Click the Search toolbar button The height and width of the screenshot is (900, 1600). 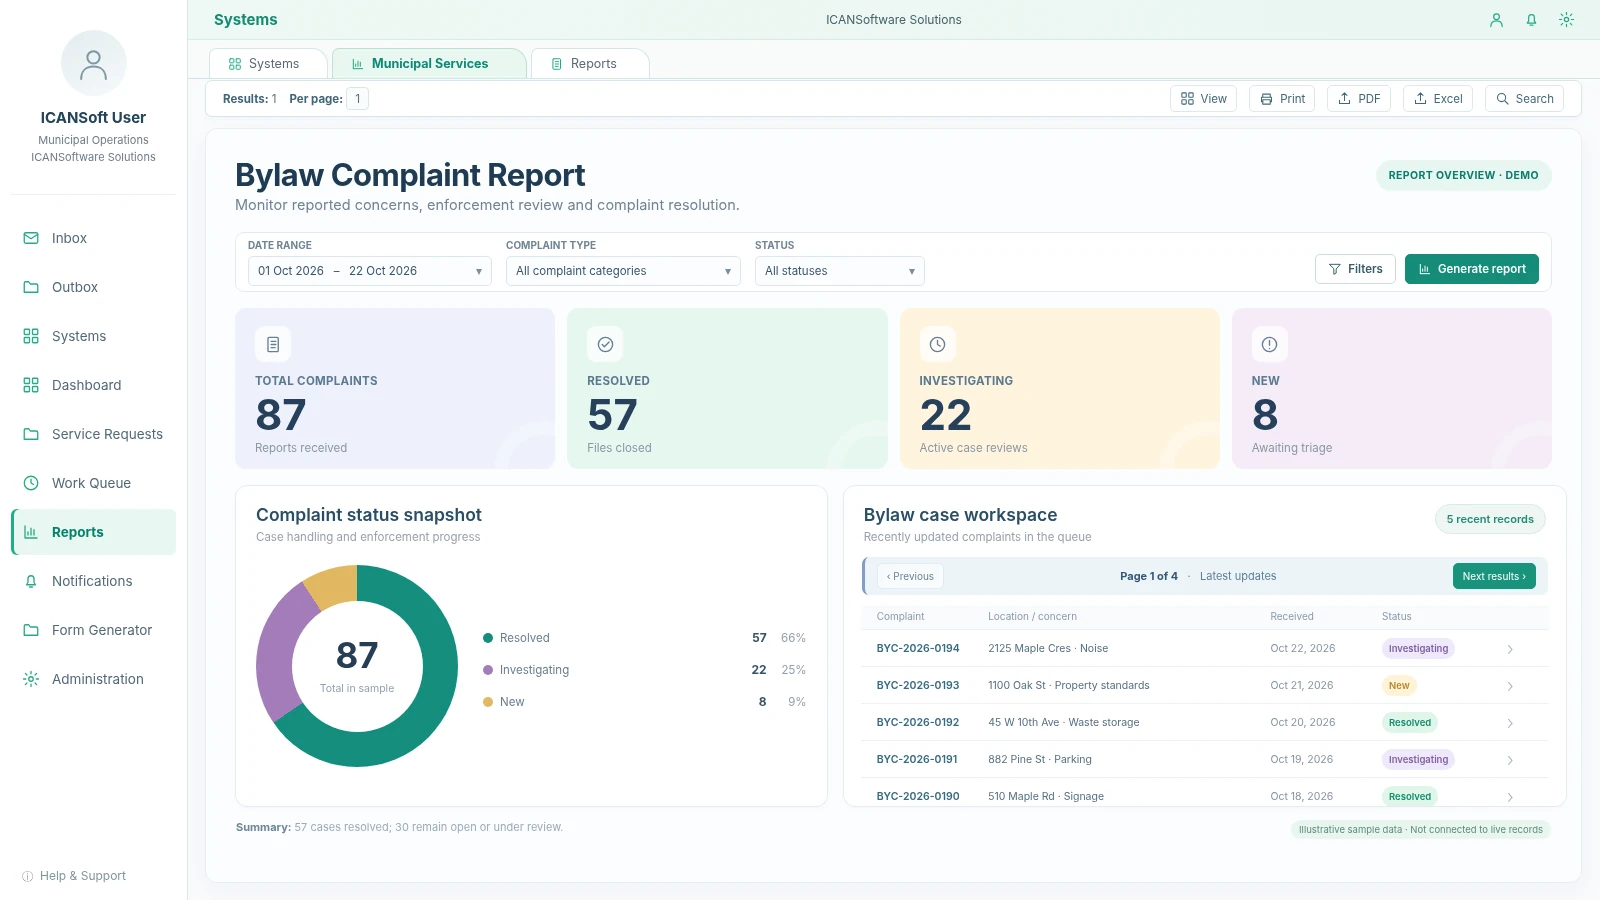(1524, 99)
